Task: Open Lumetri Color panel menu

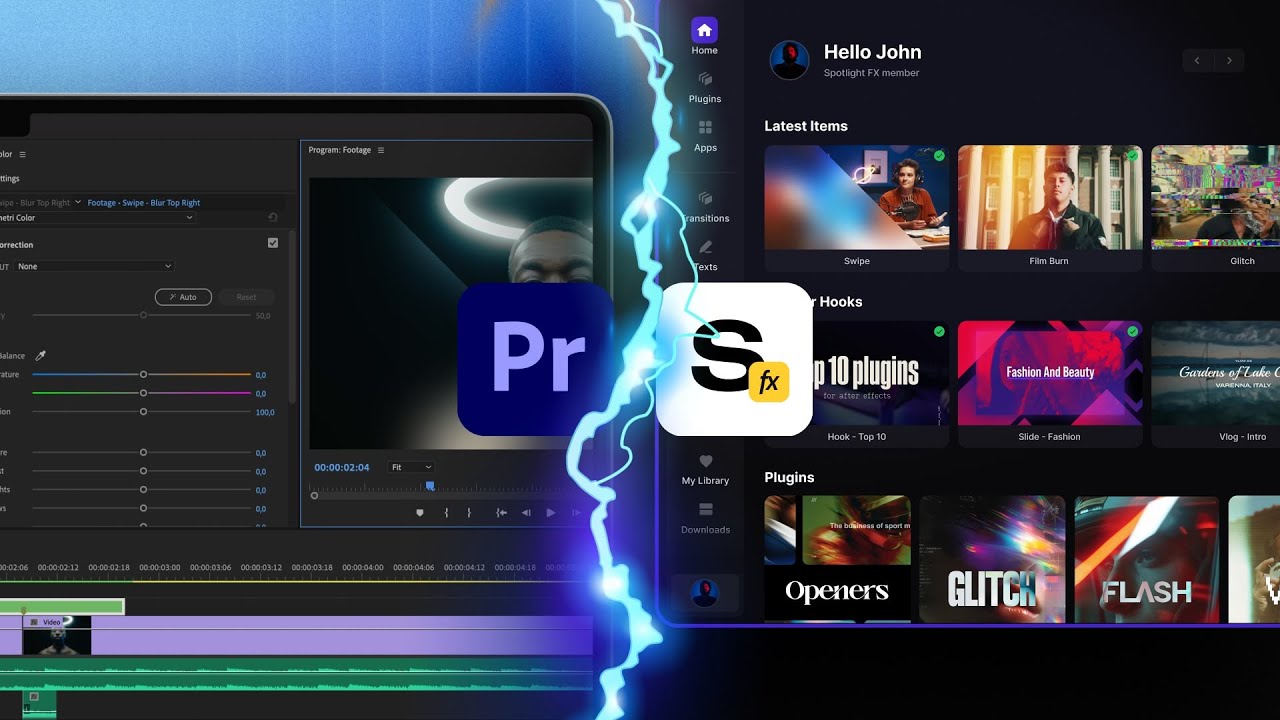Action: pos(22,154)
